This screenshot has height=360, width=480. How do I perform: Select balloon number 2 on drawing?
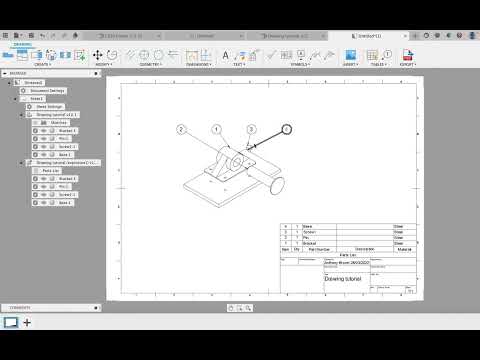[x=181, y=129]
